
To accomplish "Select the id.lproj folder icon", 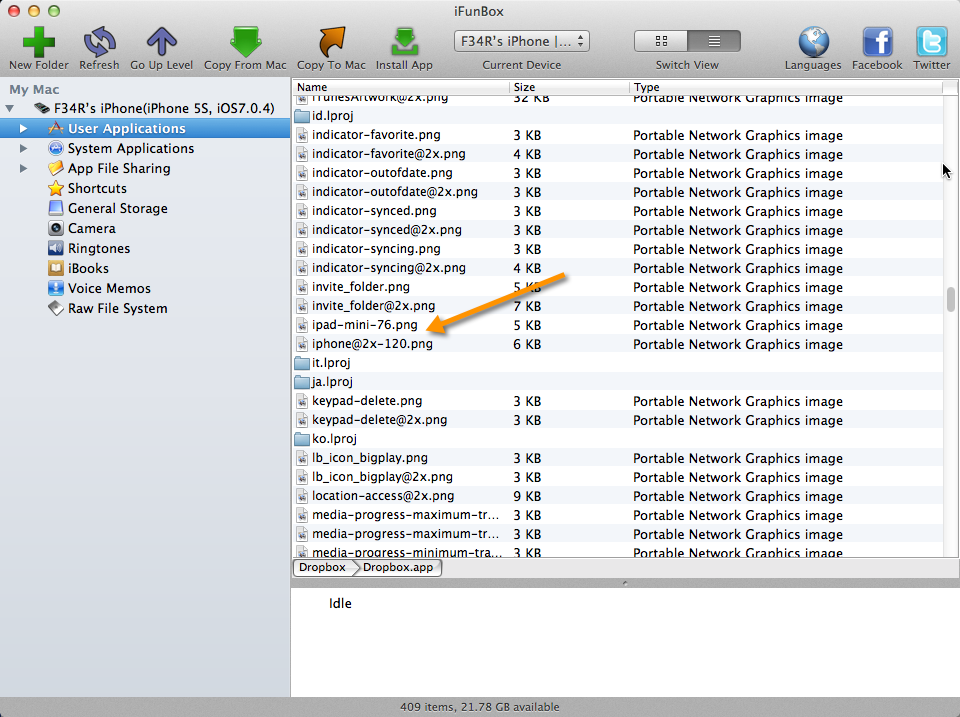I will [302, 116].
